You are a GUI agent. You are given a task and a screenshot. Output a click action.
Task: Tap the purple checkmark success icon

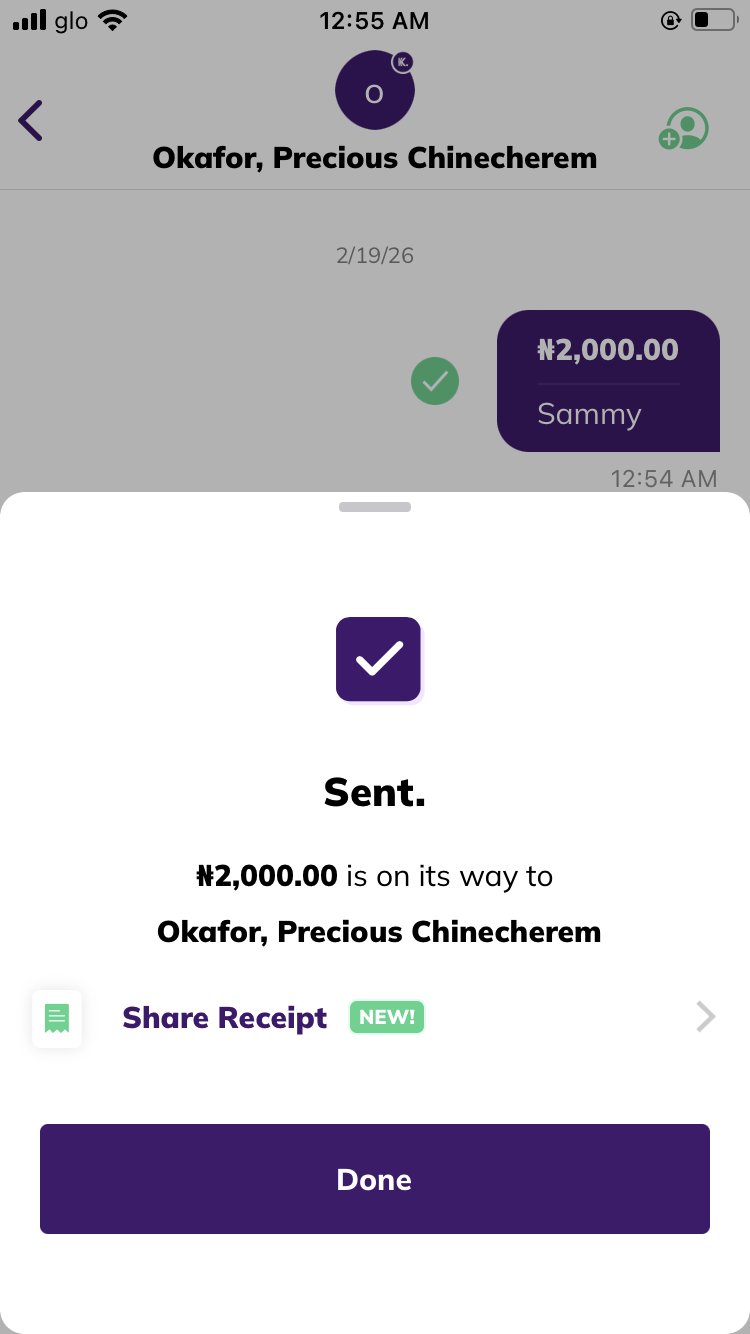[x=378, y=659]
